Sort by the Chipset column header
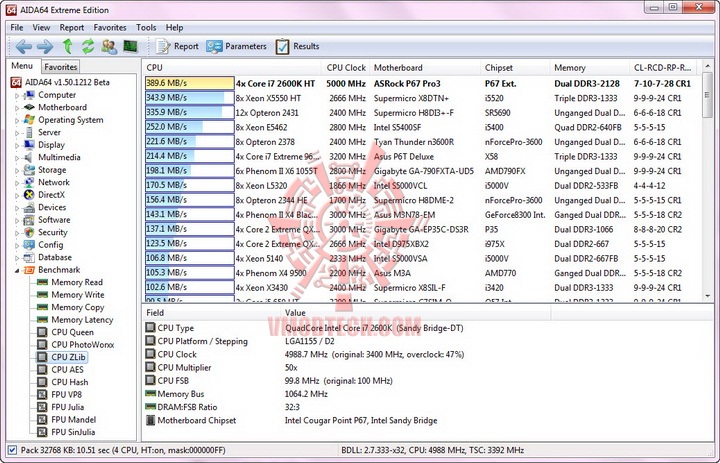 pyautogui.click(x=515, y=68)
